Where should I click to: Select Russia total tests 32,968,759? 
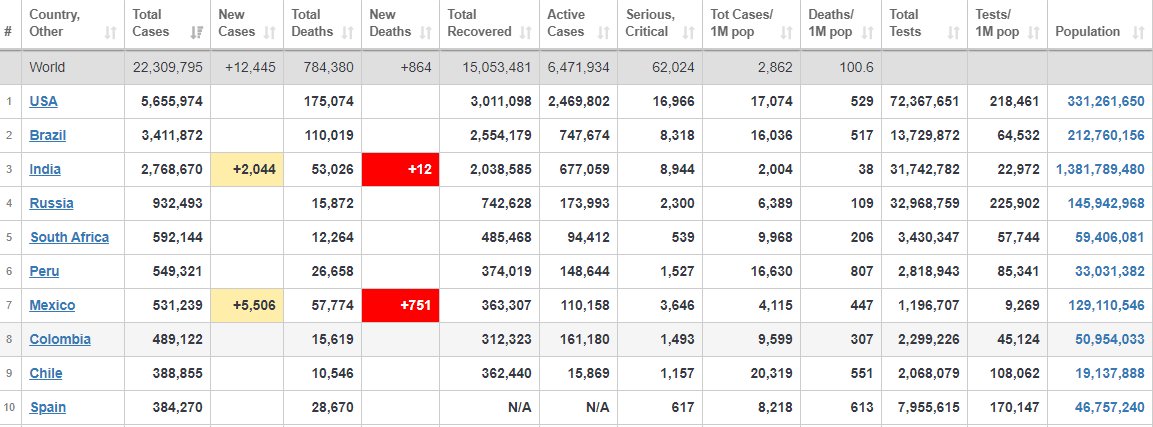(x=924, y=204)
